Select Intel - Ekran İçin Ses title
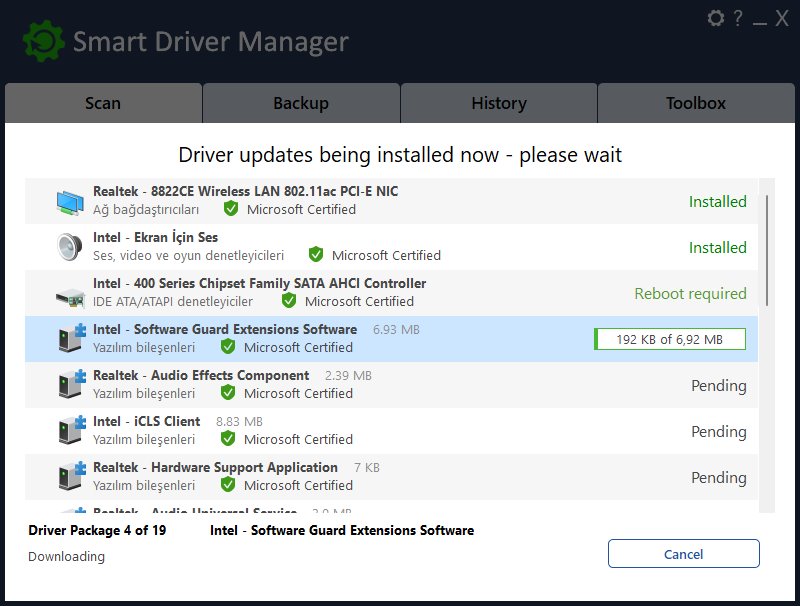 [x=155, y=237]
